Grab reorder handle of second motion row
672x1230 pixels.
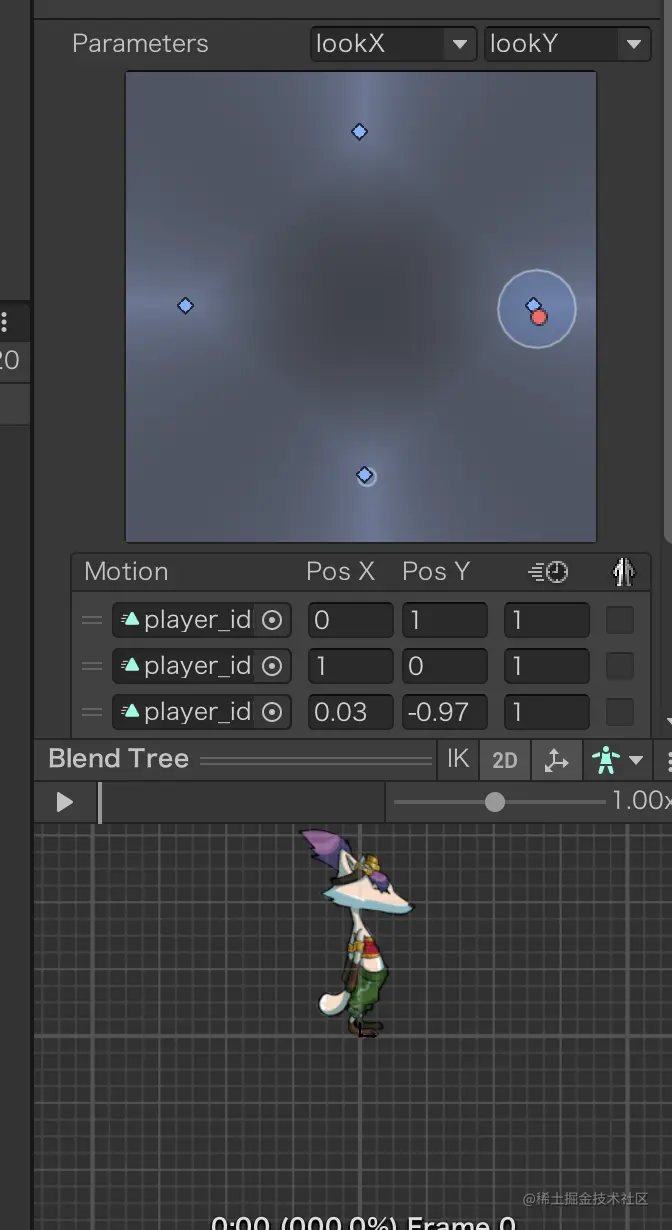click(x=92, y=666)
